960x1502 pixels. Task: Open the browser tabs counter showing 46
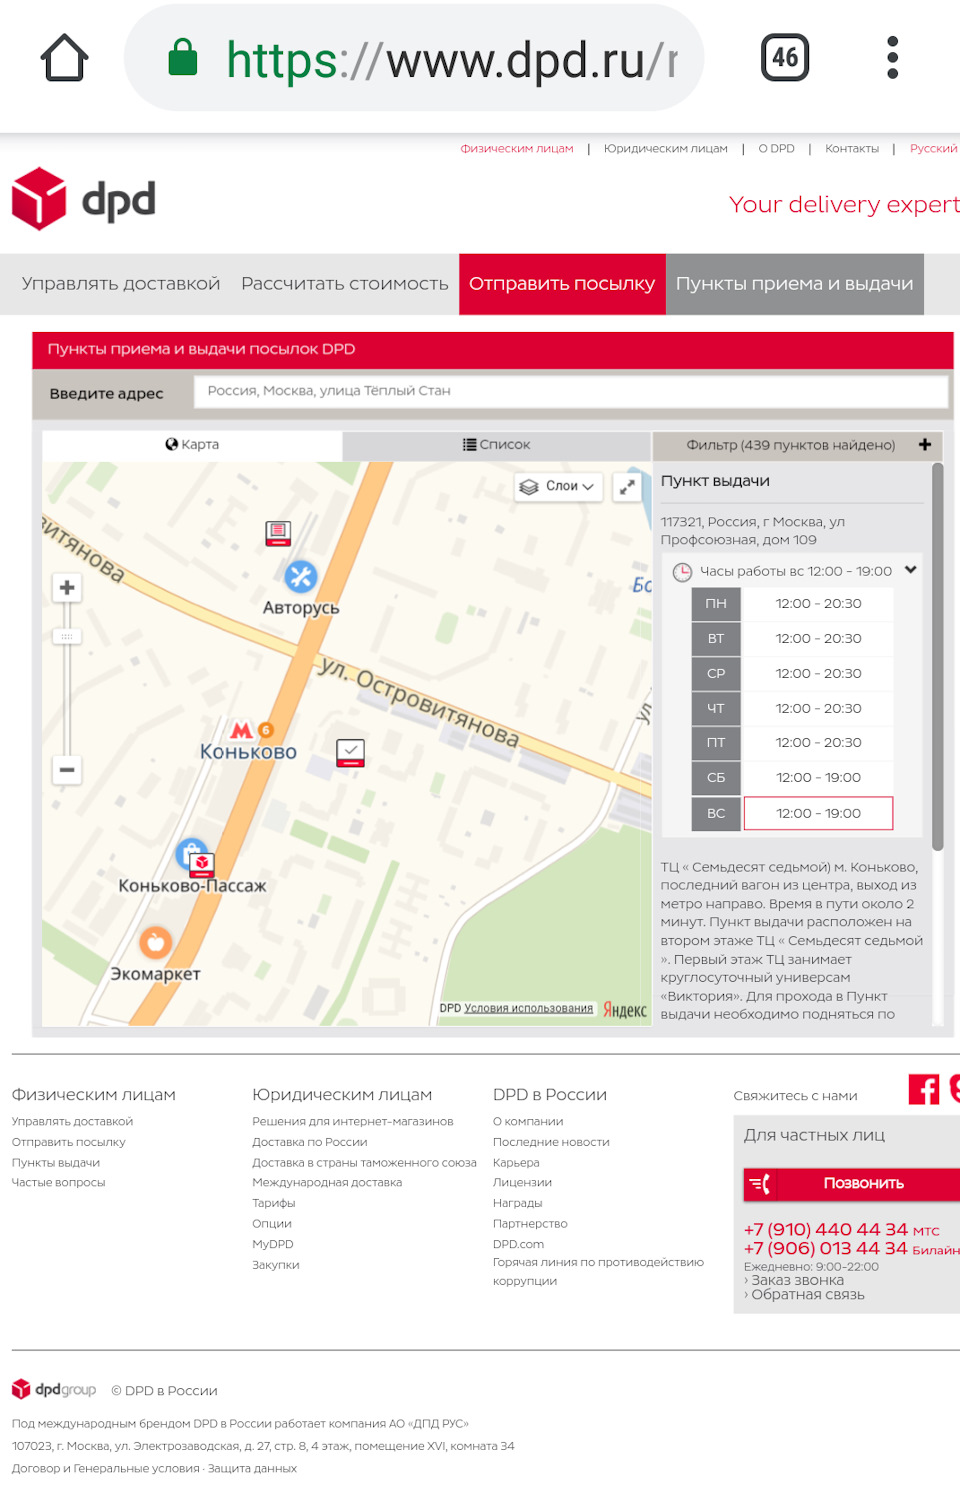785,58
